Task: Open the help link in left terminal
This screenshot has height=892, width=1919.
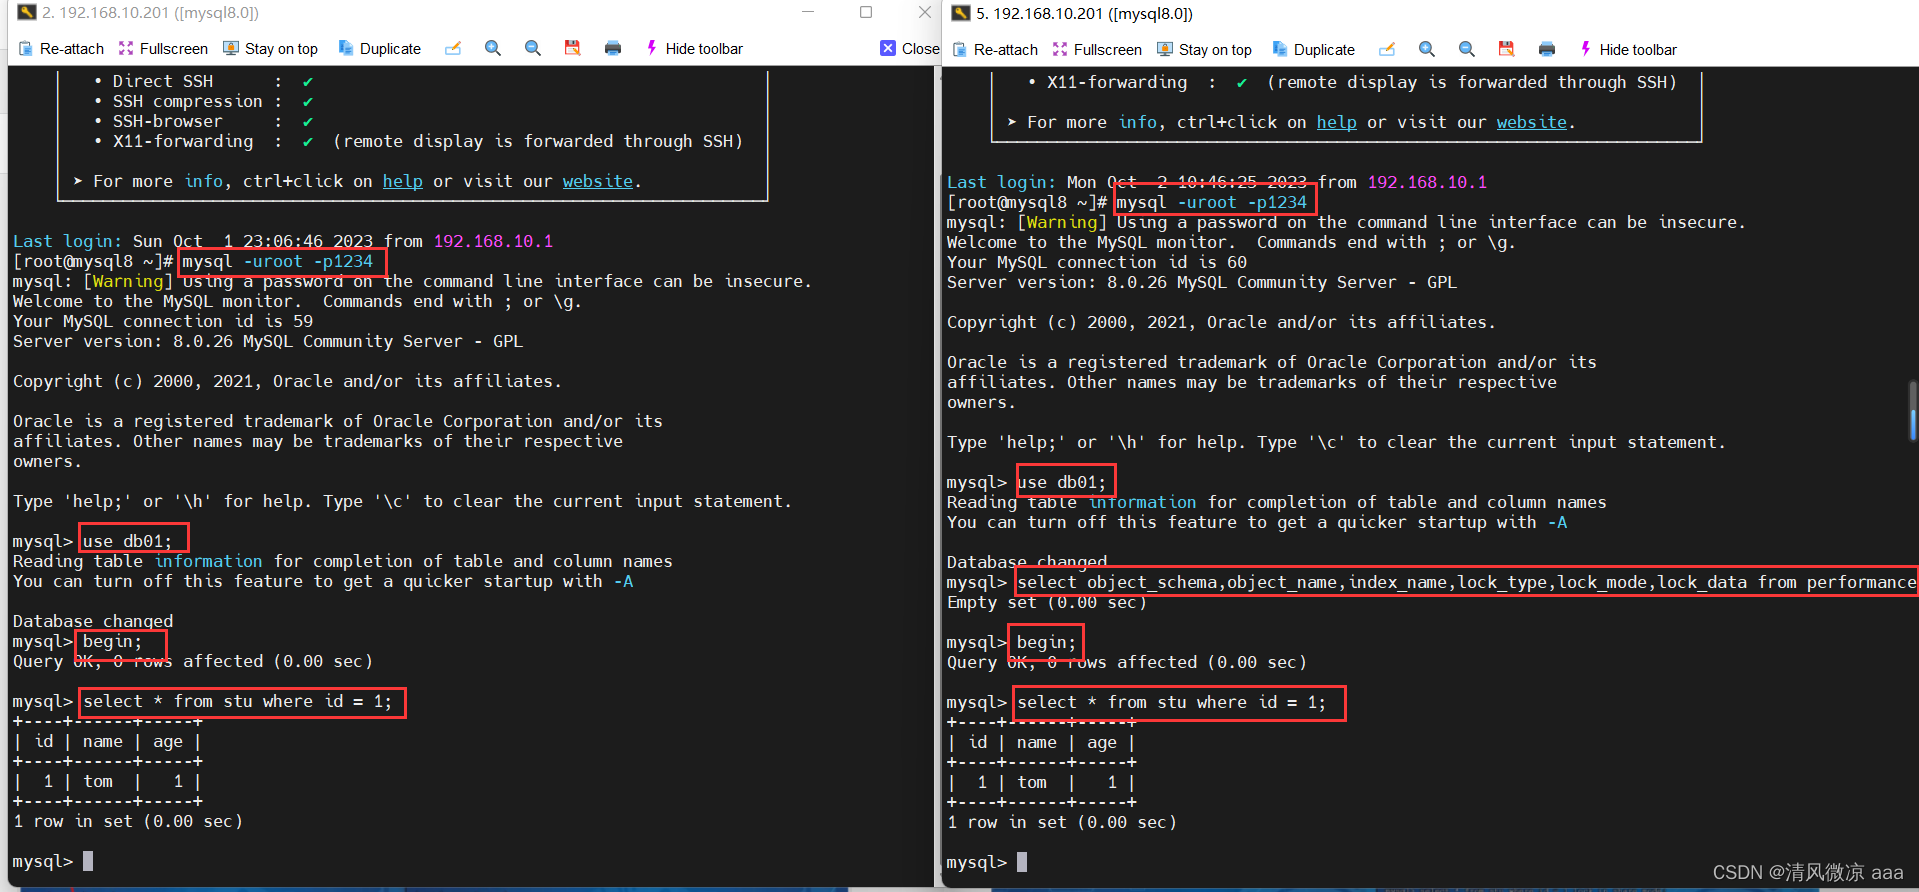Action: (402, 181)
